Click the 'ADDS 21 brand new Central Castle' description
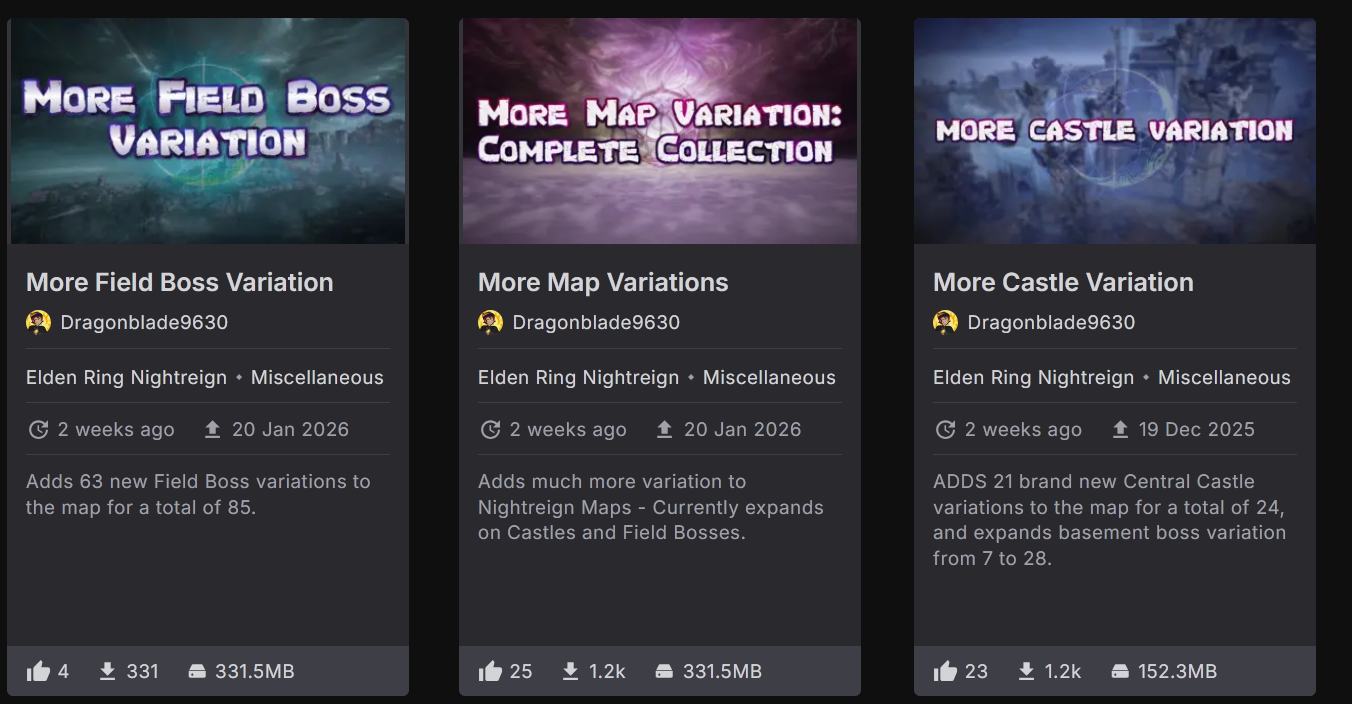 [1110, 520]
